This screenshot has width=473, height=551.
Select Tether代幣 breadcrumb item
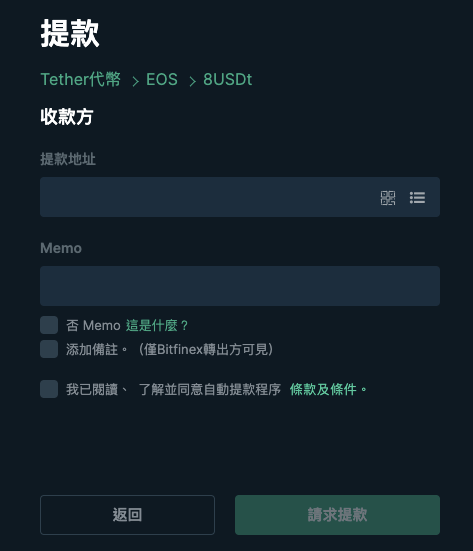[x=81, y=79]
